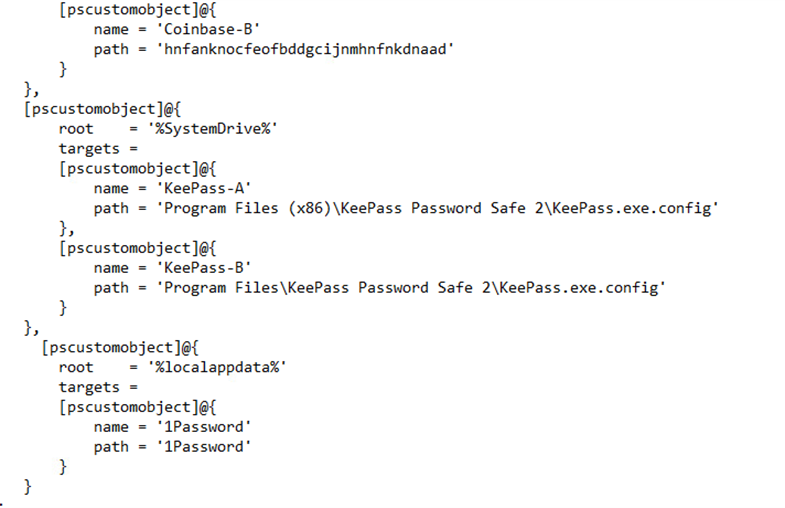
Task: Click the 'targets' keyword under the %localappdata% root
Action: tap(89, 387)
